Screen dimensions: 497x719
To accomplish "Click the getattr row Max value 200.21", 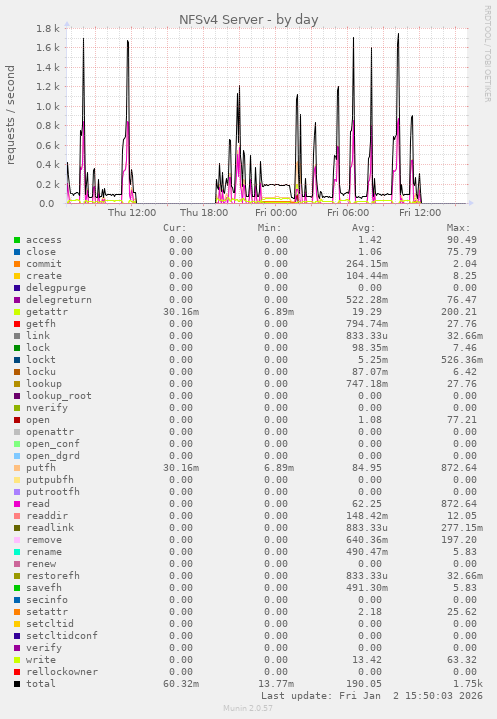I will 459,312.
